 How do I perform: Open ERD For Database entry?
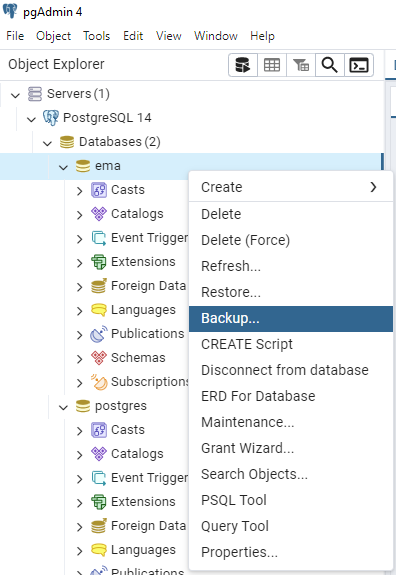(x=291, y=396)
